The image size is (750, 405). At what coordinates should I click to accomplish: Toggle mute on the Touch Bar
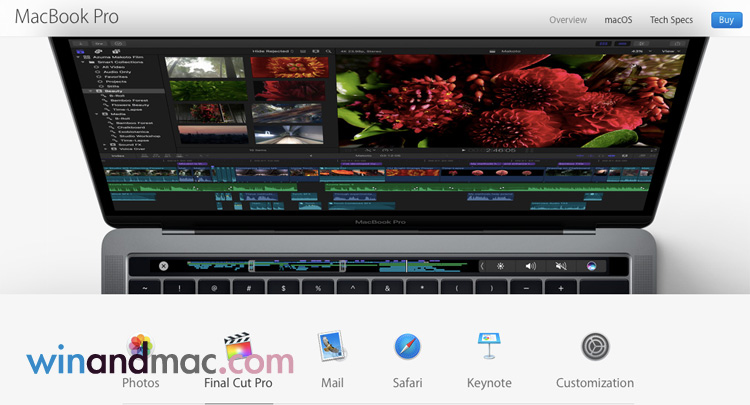pyautogui.click(x=560, y=266)
